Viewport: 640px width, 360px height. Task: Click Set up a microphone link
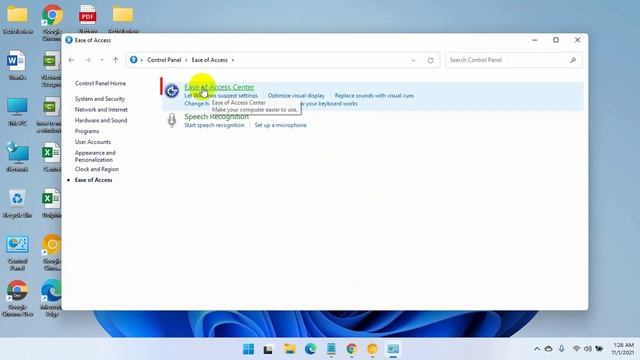(280, 125)
